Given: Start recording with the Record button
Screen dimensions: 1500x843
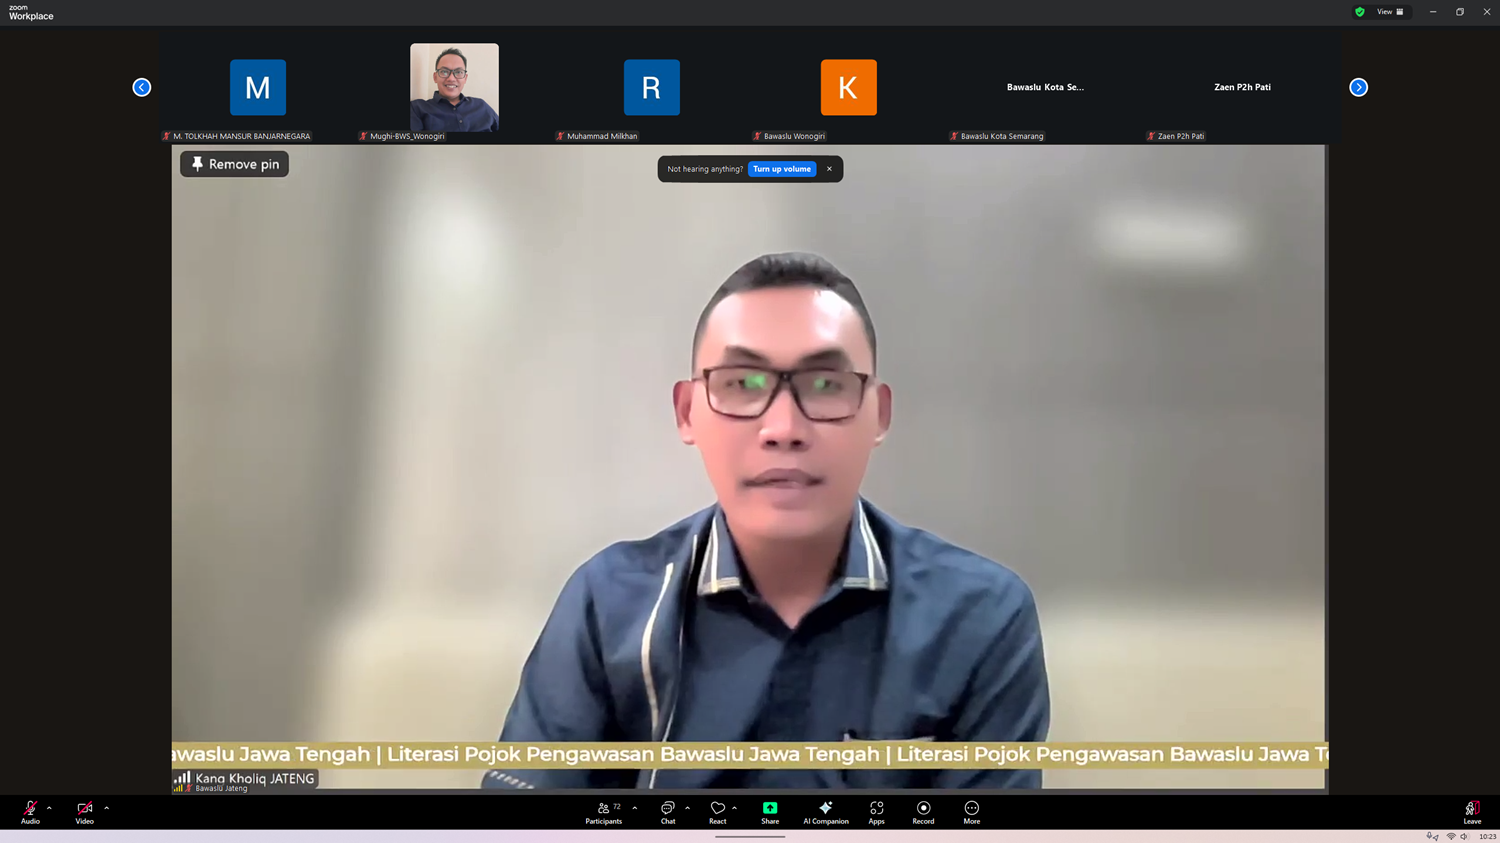Looking at the screenshot, I should pyautogui.click(x=923, y=812).
